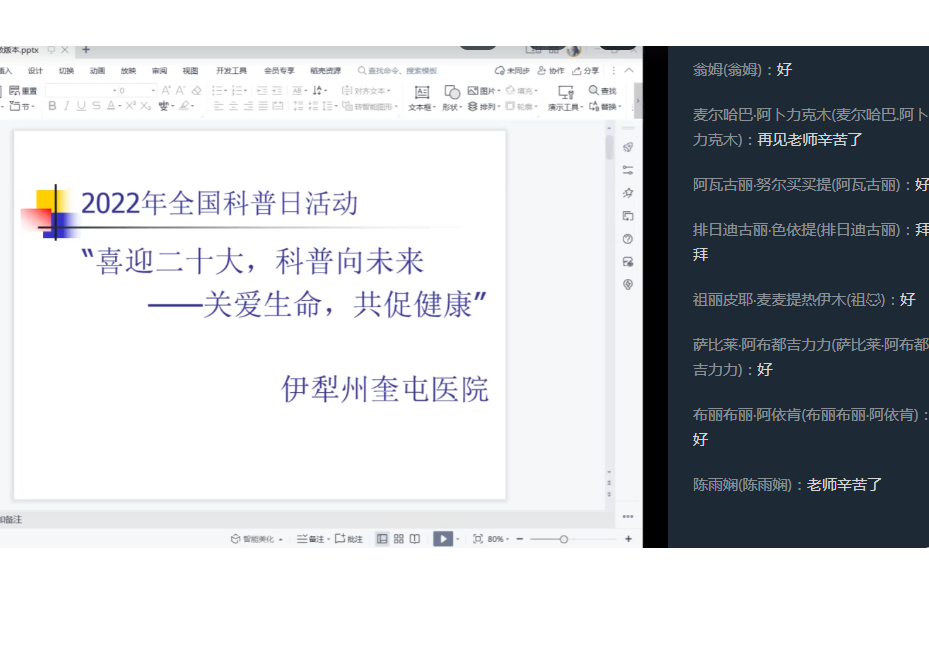Click the clear formatting eraser icon
Viewport: 929px width, 646px height.
coord(196,91)
